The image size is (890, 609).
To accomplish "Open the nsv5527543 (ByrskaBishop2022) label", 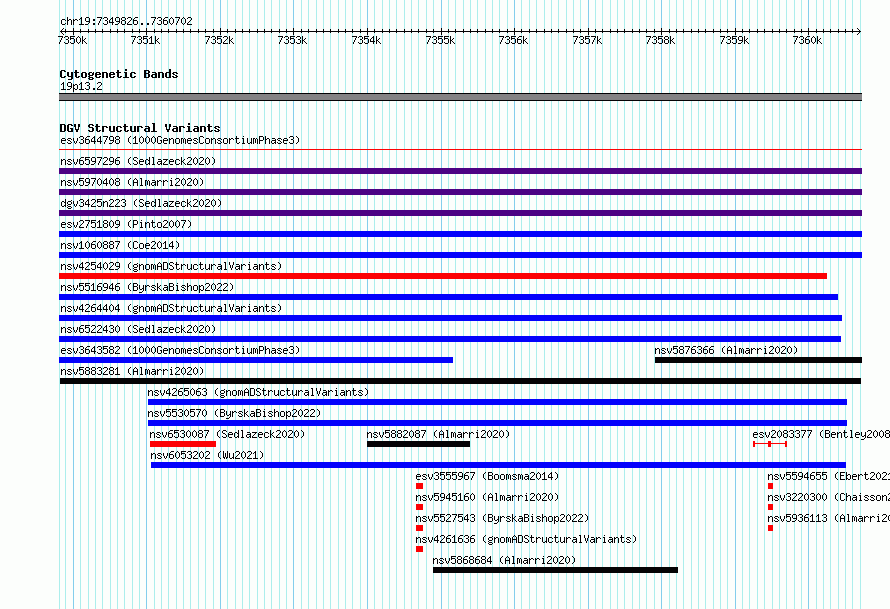I will pos(502,518).
